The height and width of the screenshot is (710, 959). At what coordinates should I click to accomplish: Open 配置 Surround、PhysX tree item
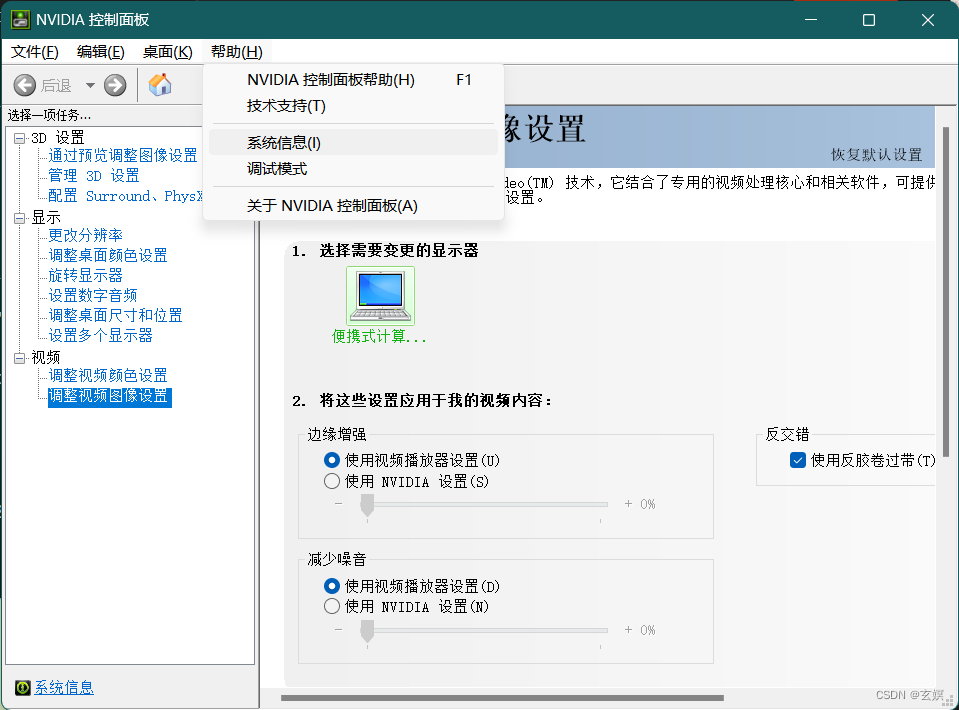tap(125, 196)
